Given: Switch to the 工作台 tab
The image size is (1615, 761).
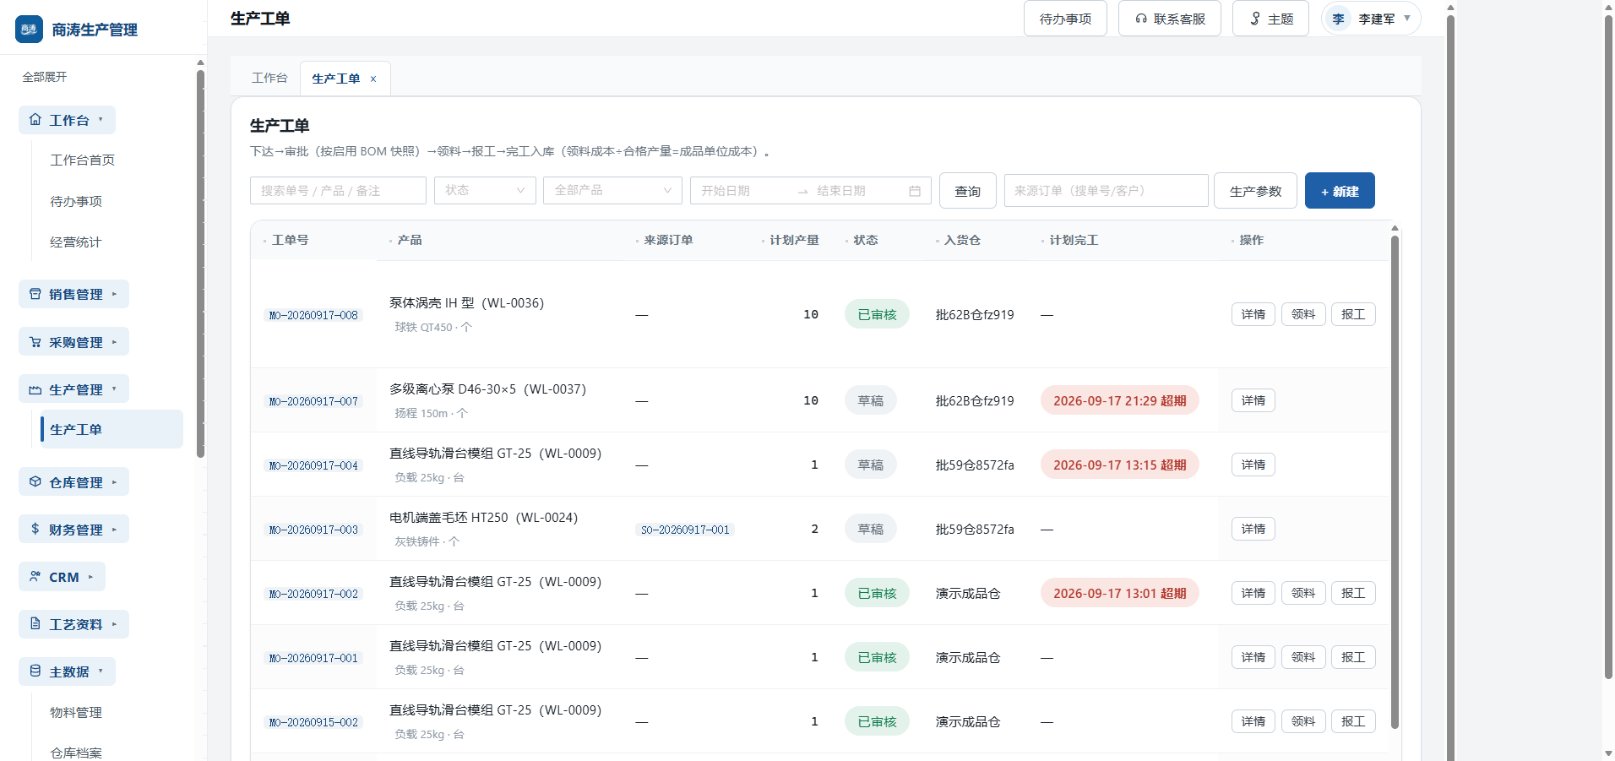Looking at the screenshot, I should click(x=269, y=78).
